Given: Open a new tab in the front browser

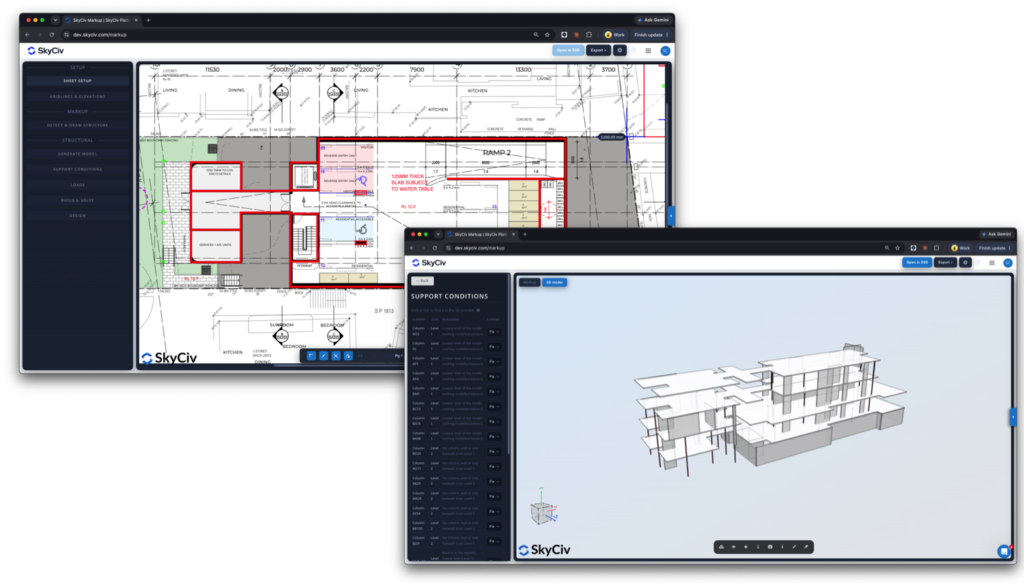Looking at the screenshot, I should pyautogui.click(x=524, y=234).
